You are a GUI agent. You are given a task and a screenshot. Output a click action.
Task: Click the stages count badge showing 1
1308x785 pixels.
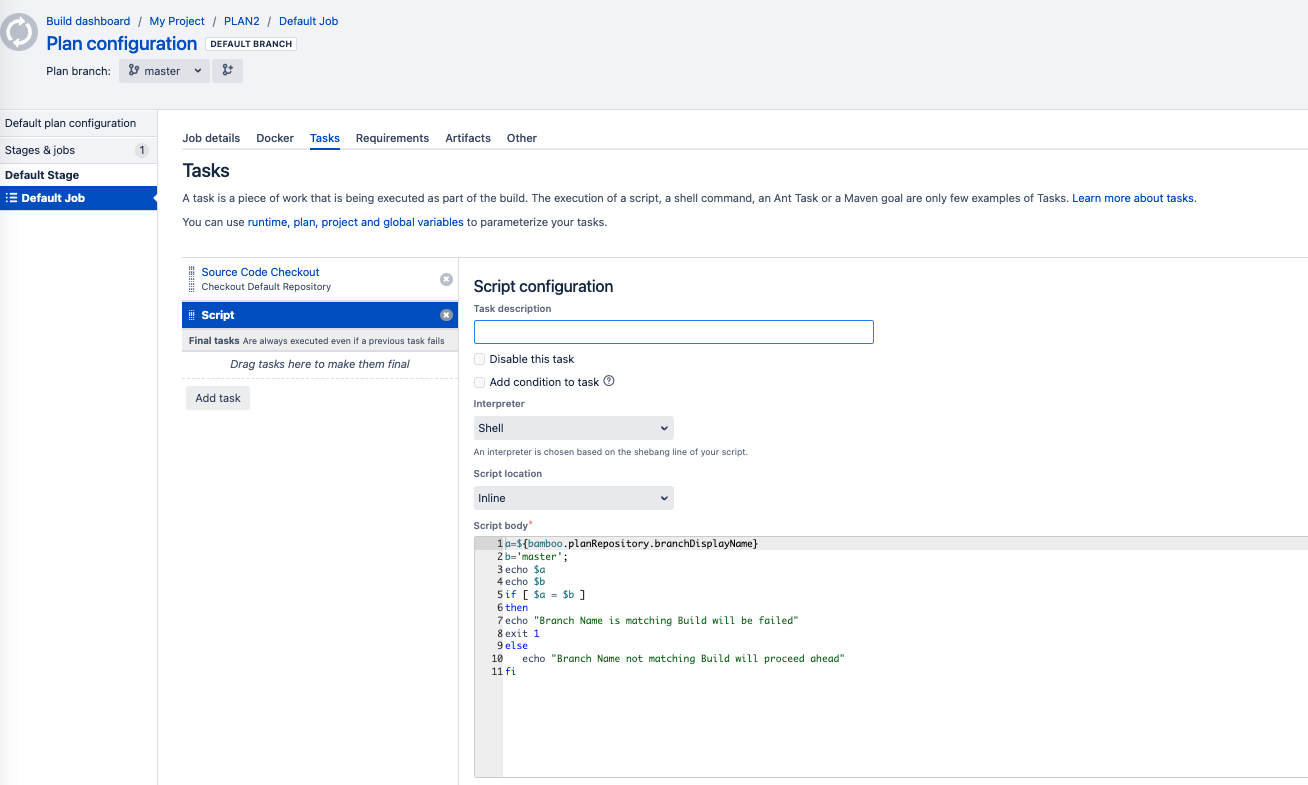pyautogui.click(x=142, y=150)
